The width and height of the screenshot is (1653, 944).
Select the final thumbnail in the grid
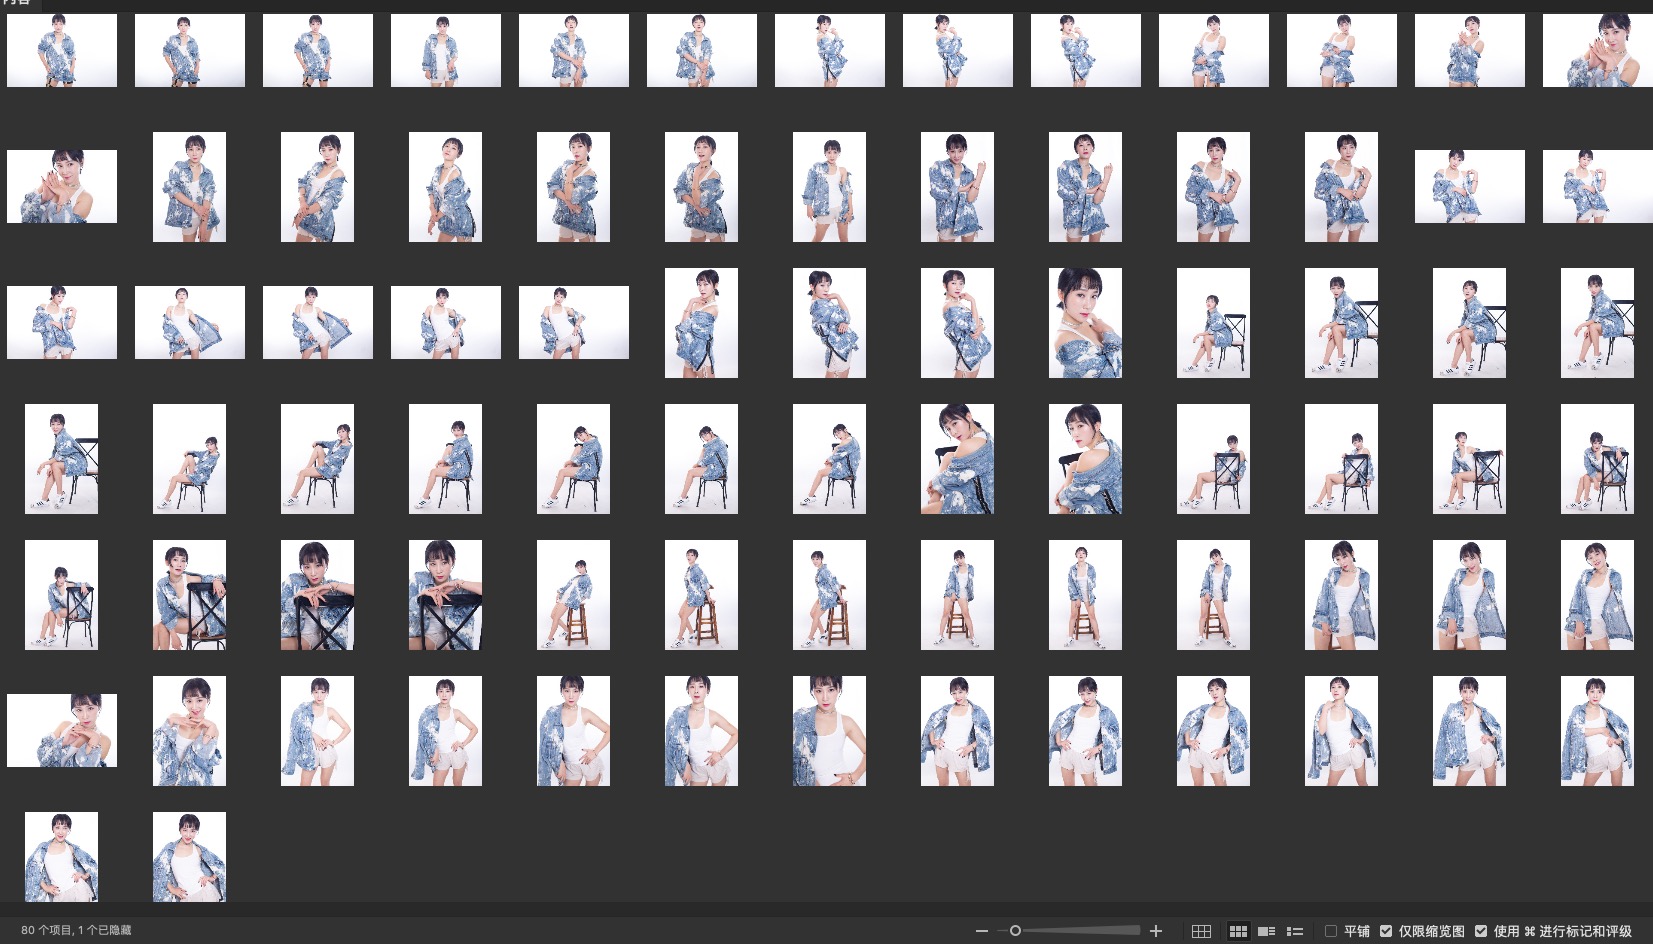click(x=189, y=857)
